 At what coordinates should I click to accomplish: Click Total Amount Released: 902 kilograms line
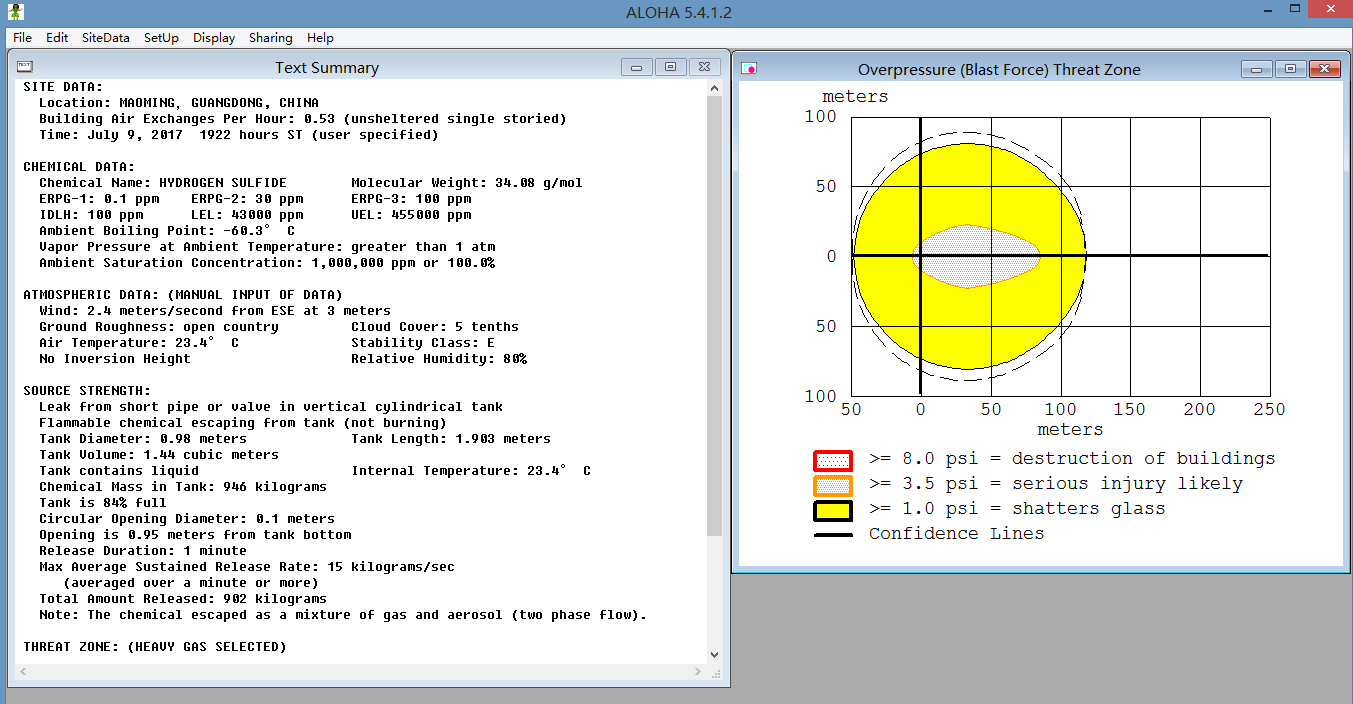(183, 599)
